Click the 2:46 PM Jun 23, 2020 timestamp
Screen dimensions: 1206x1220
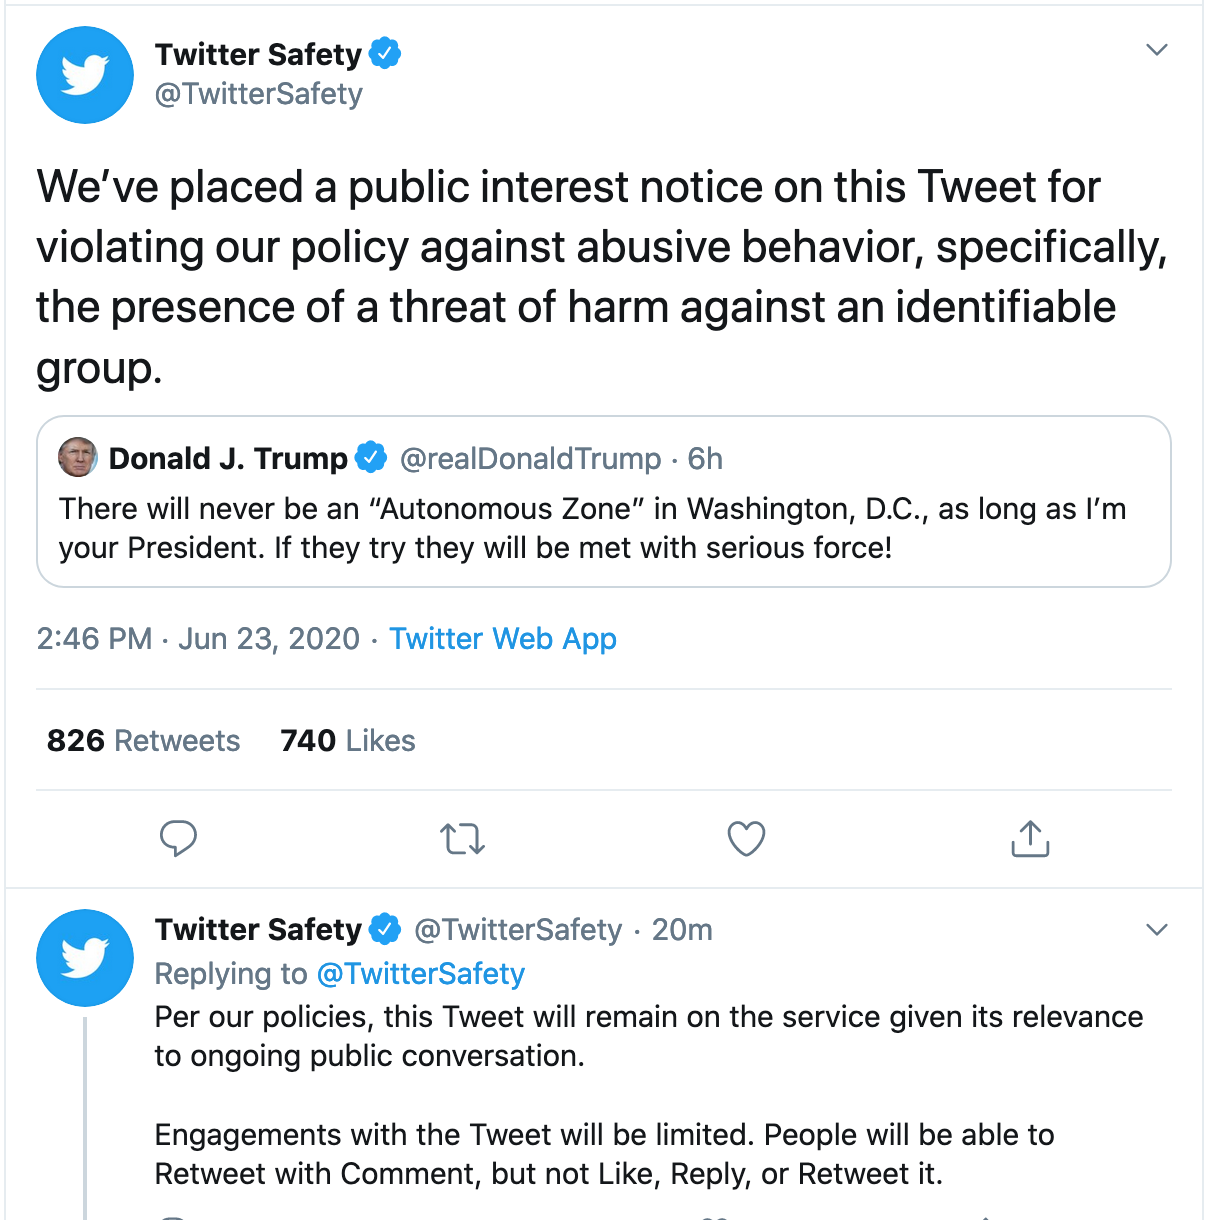coord(198,638)
